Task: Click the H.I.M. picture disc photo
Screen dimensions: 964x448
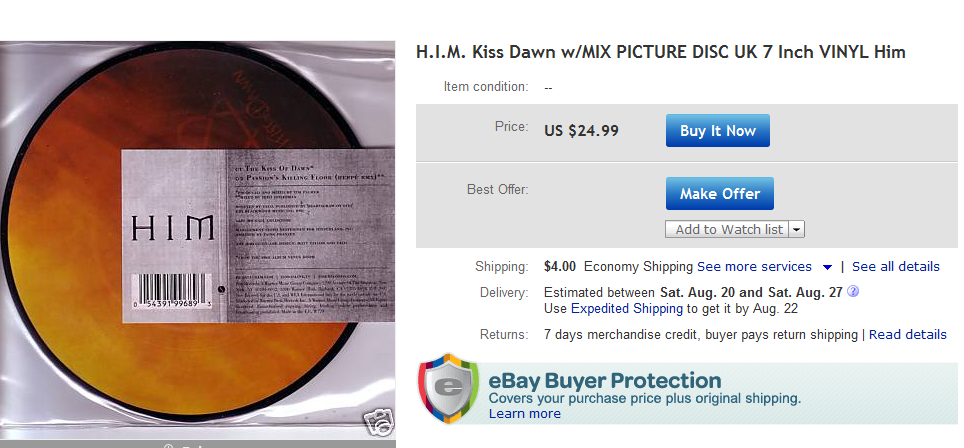Action: point(197,239)
